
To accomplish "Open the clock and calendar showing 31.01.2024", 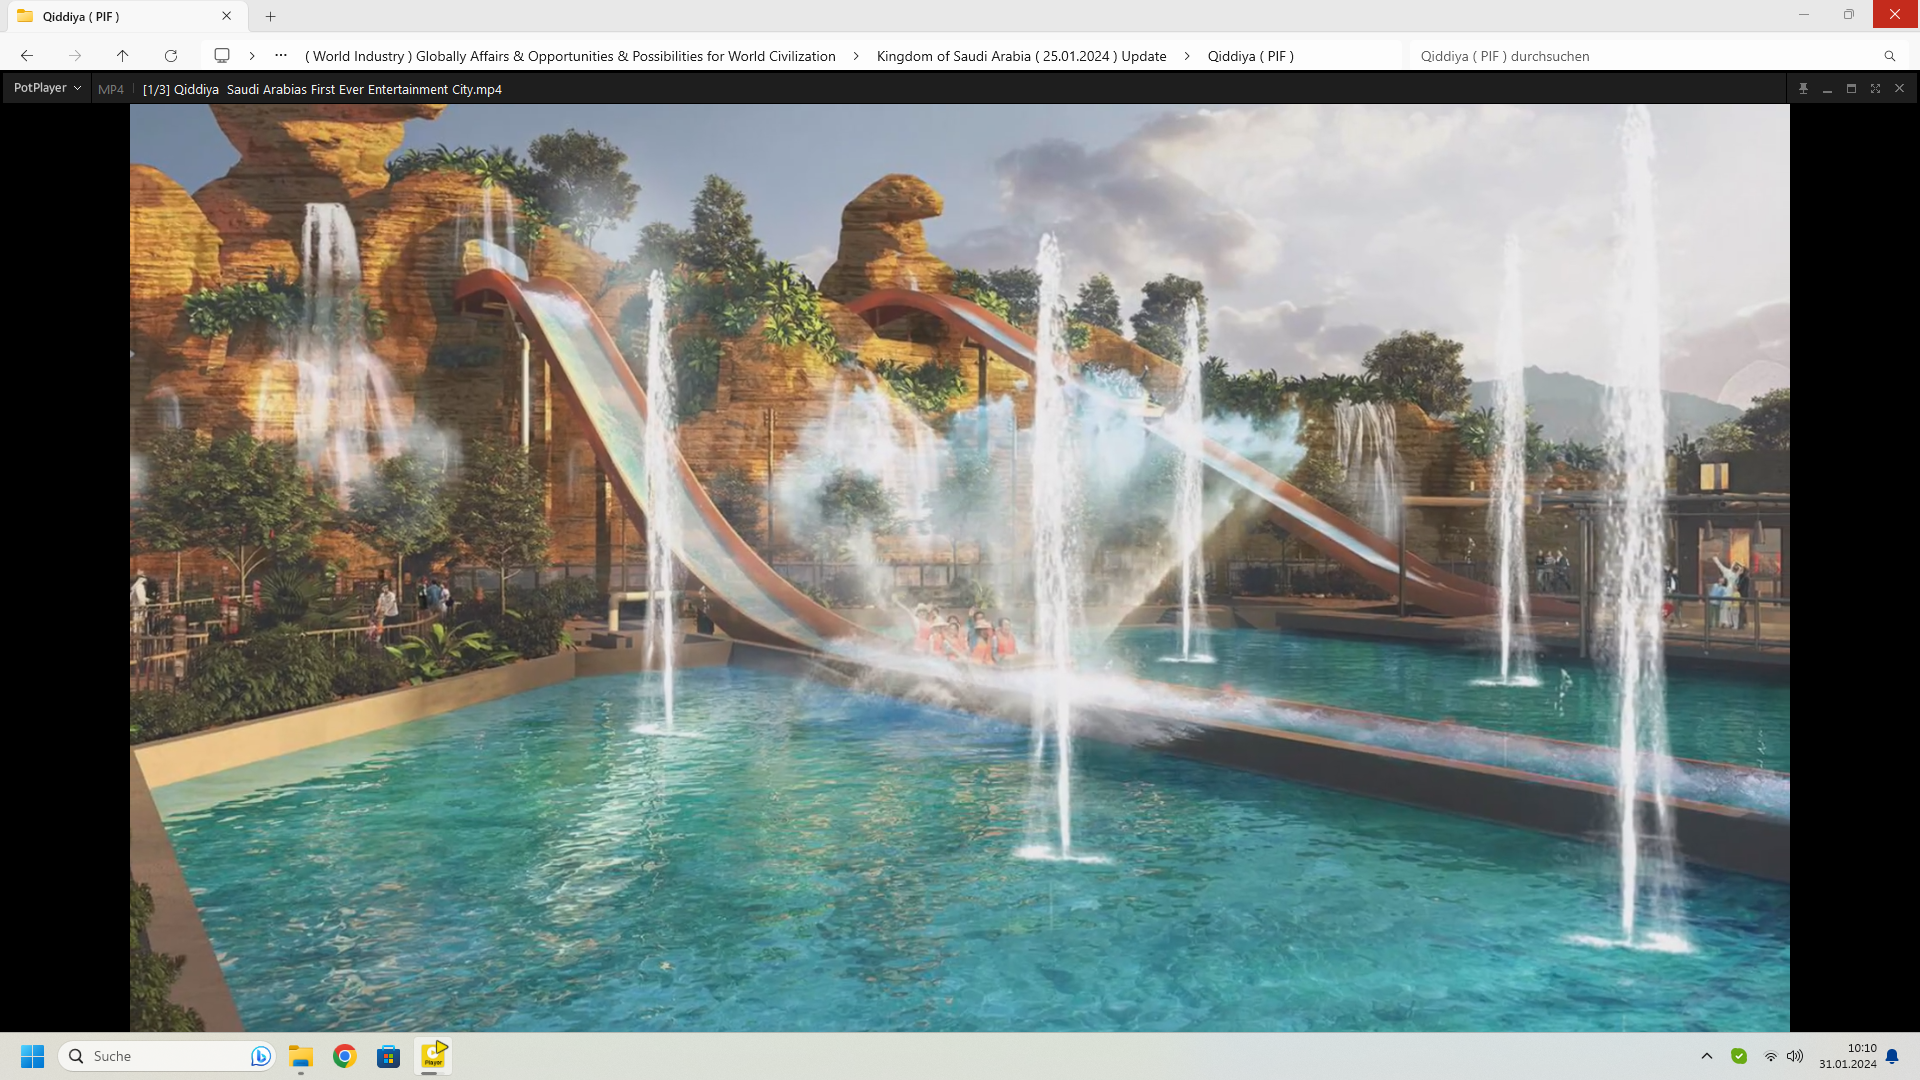I will coord(1848,1056).
